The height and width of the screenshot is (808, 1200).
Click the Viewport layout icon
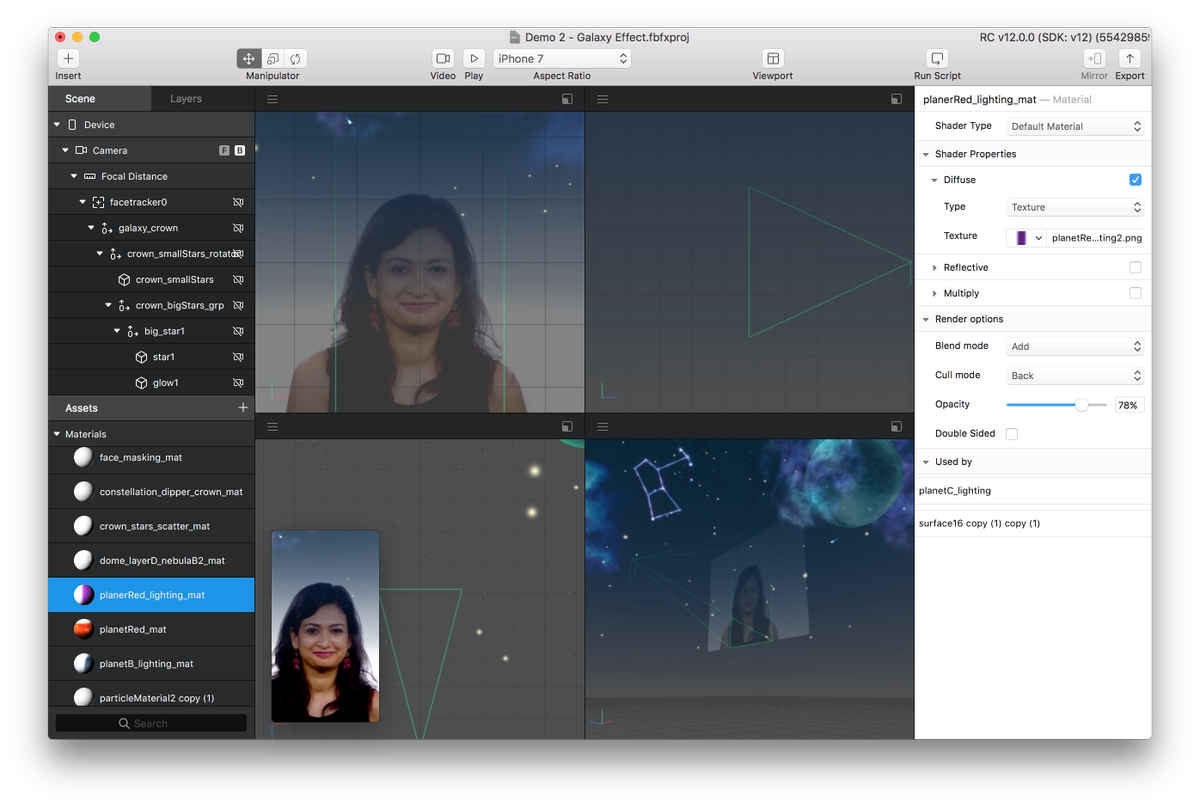tap(772, 59)
